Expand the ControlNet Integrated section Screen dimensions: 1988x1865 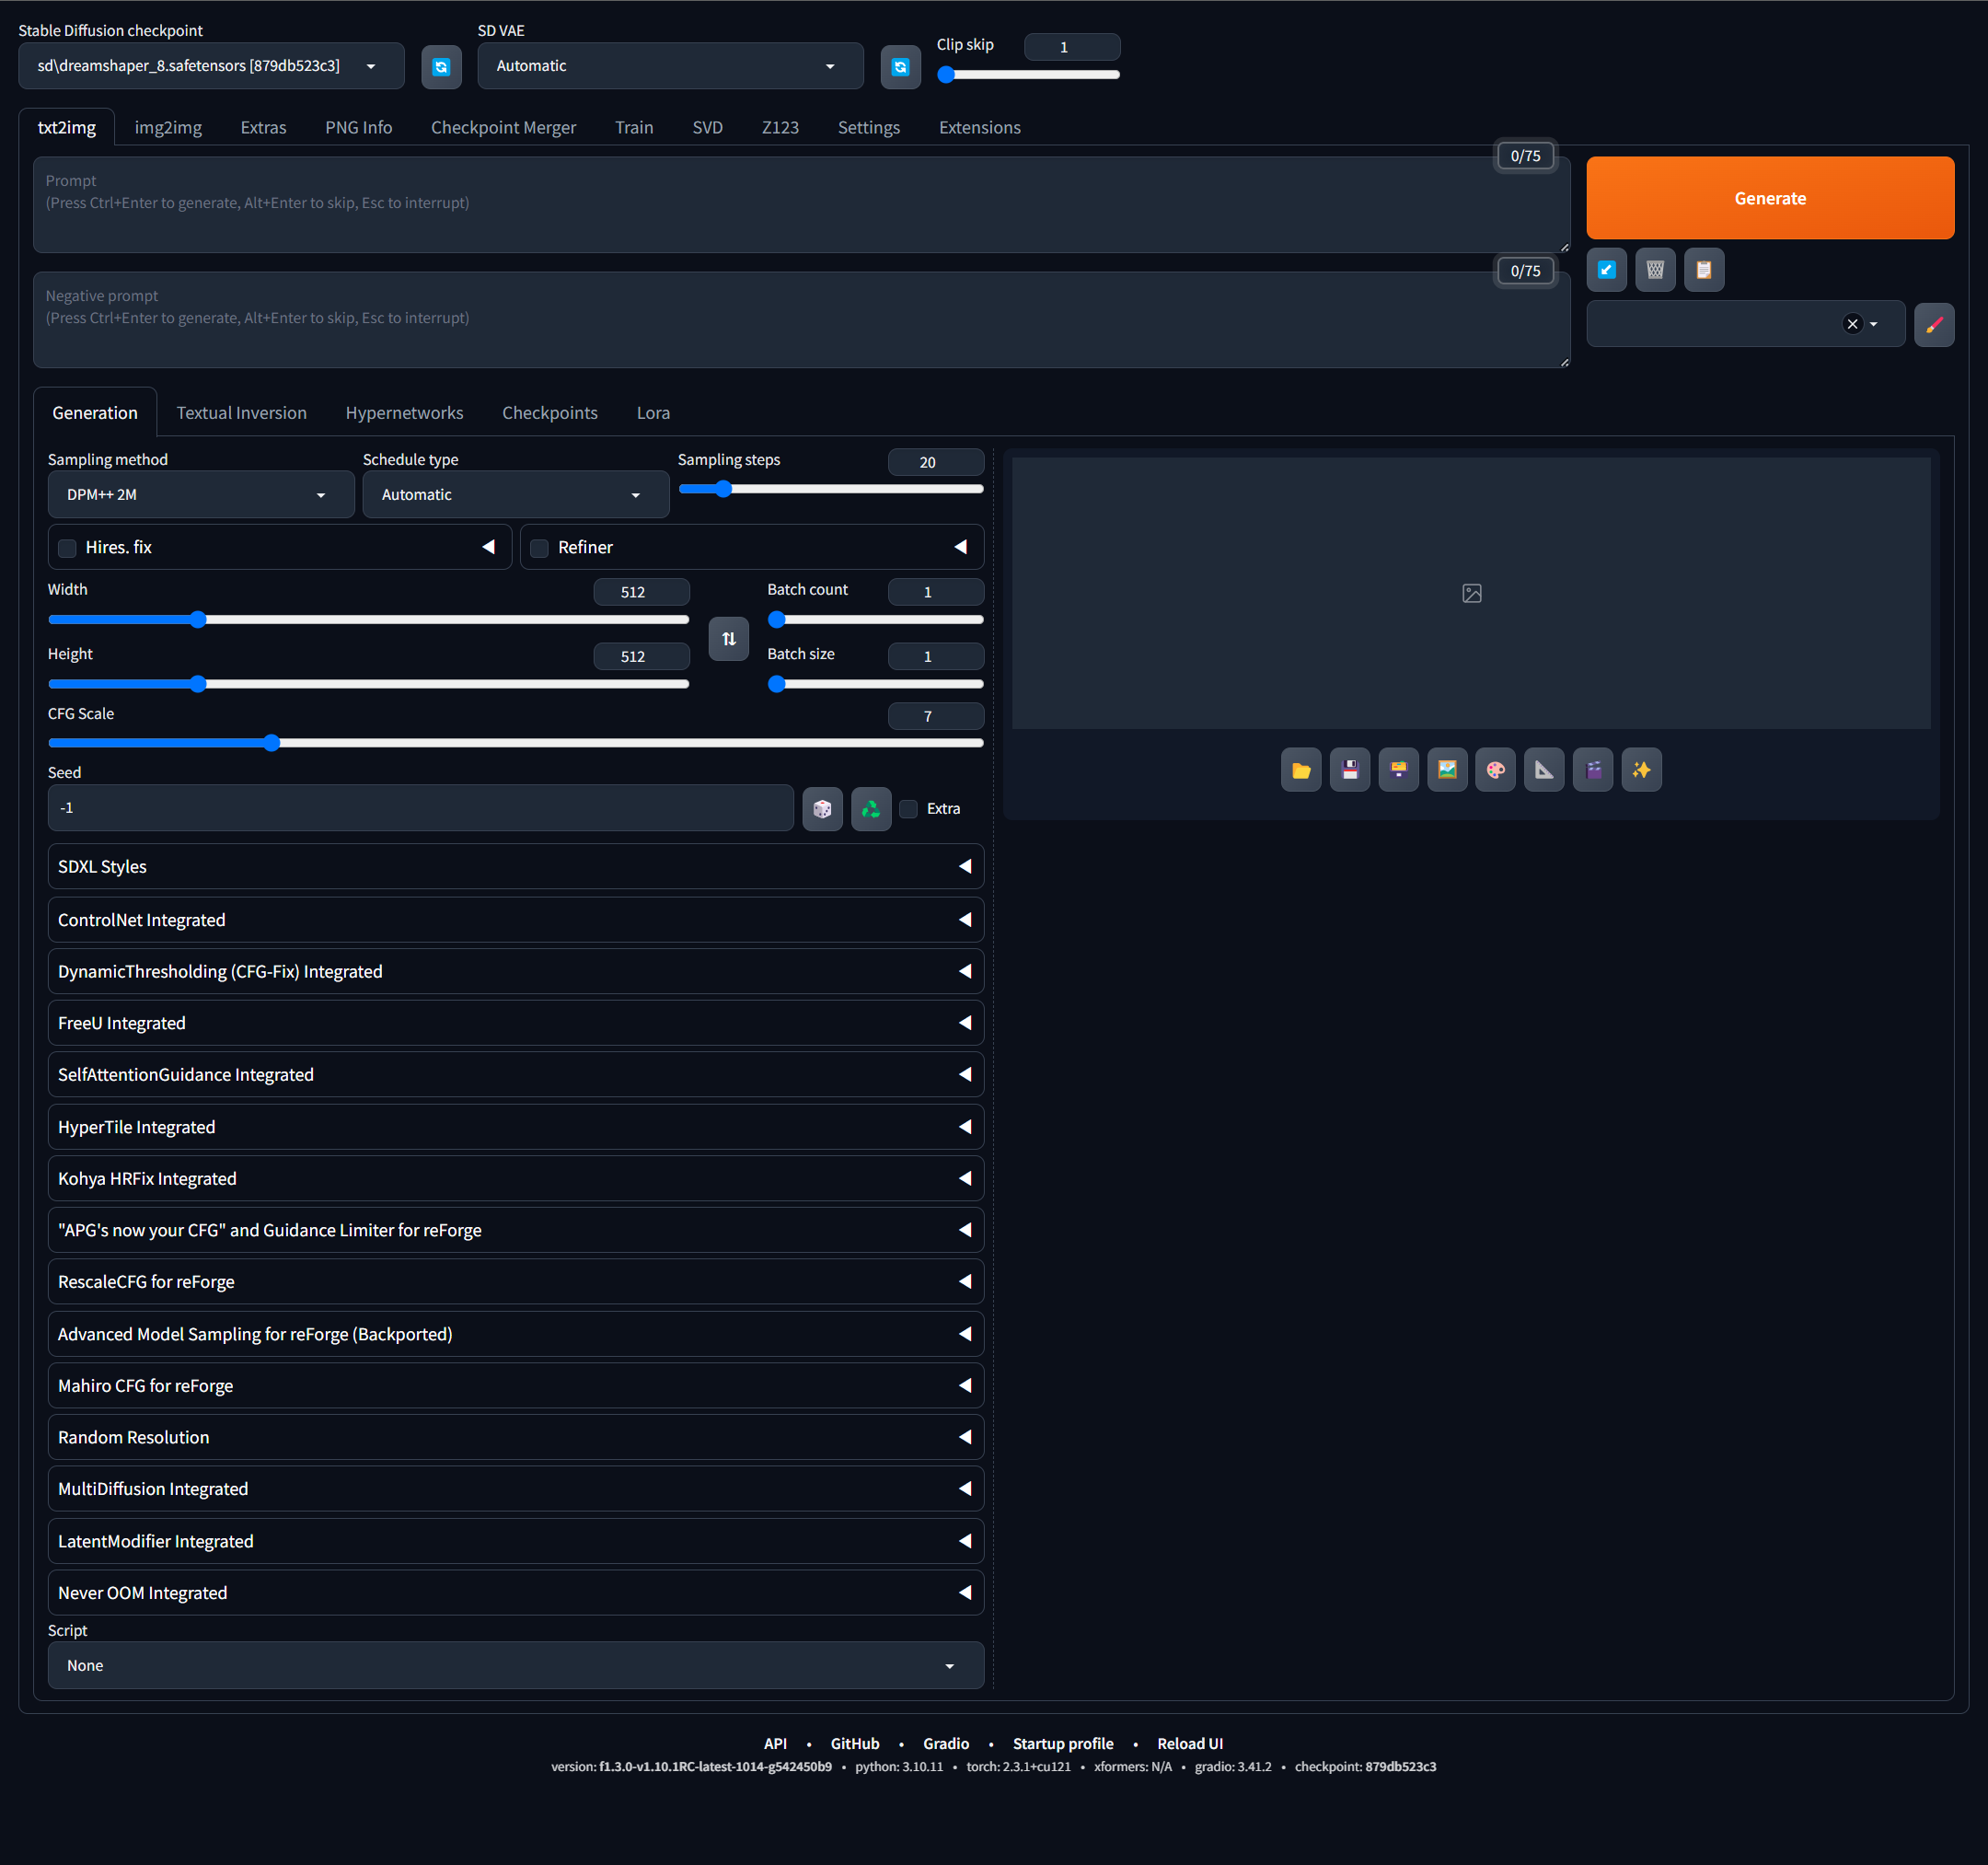515,920
